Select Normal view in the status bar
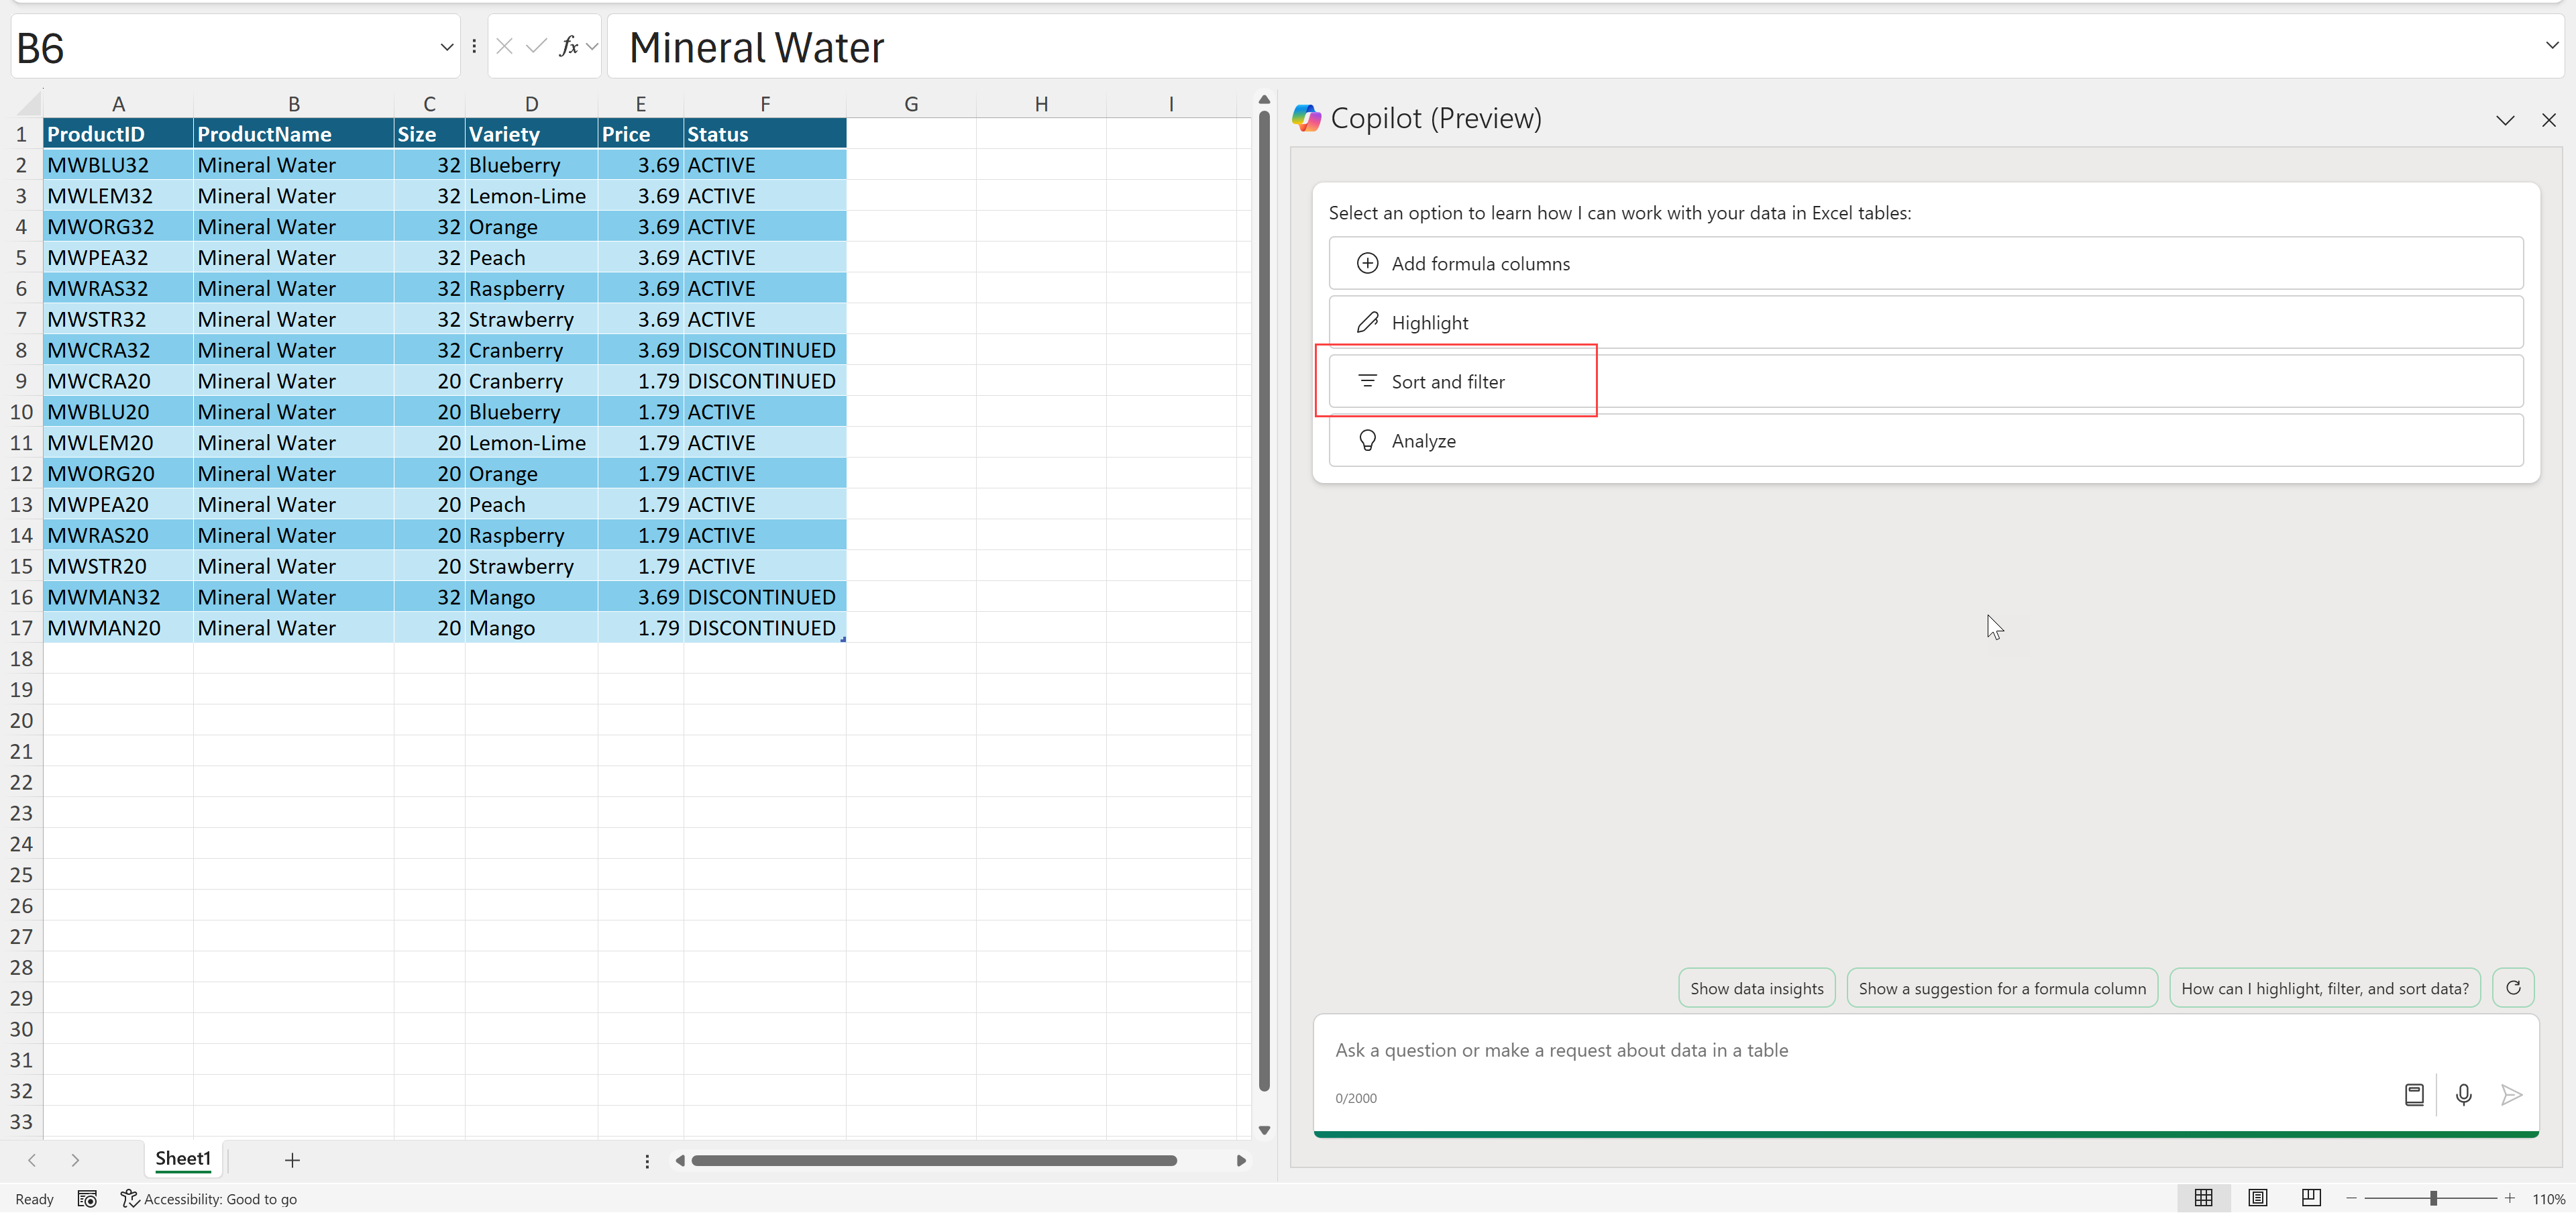Screen dimensions: 2576x1213 pos(2203,1197)
